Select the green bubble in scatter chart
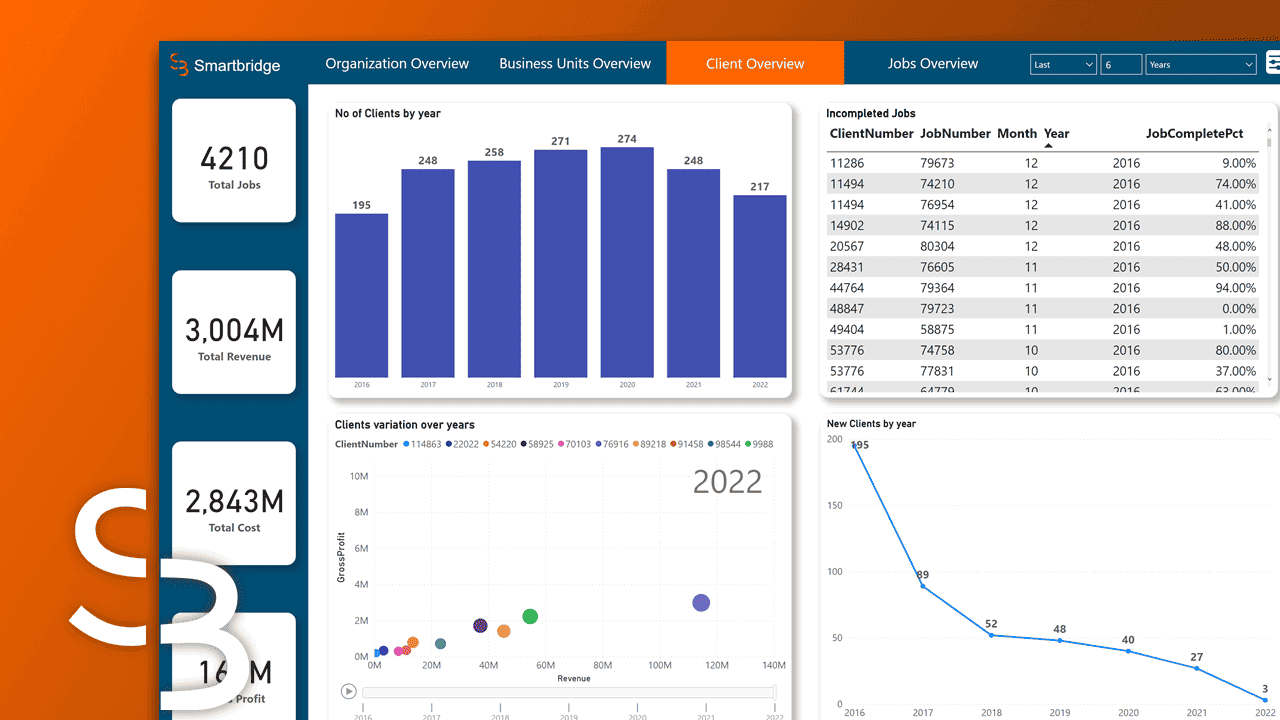Image resolution: width=1280 pixels, height=720 pixels. point(530,616)
